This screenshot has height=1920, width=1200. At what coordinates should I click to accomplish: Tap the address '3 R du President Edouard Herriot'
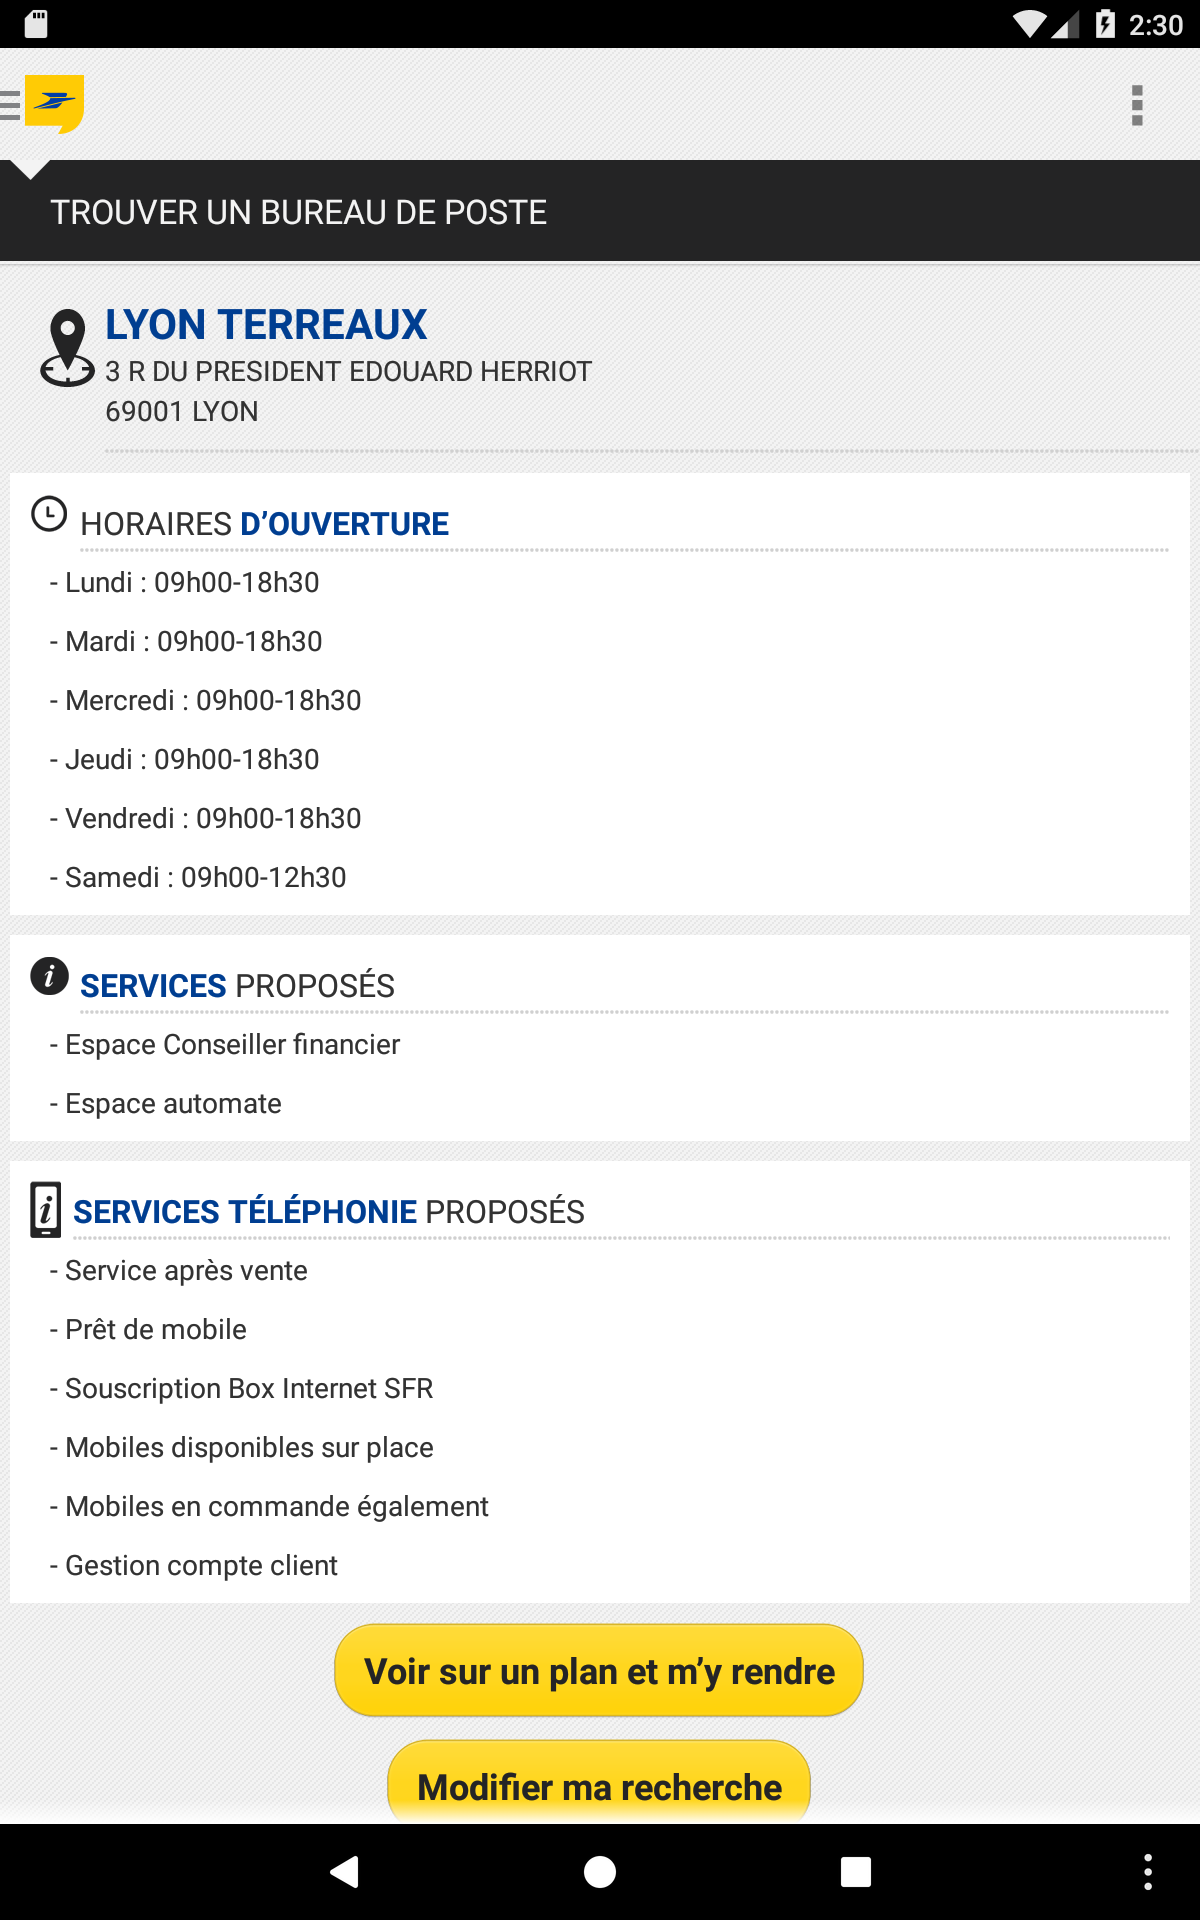click(348, 372)
